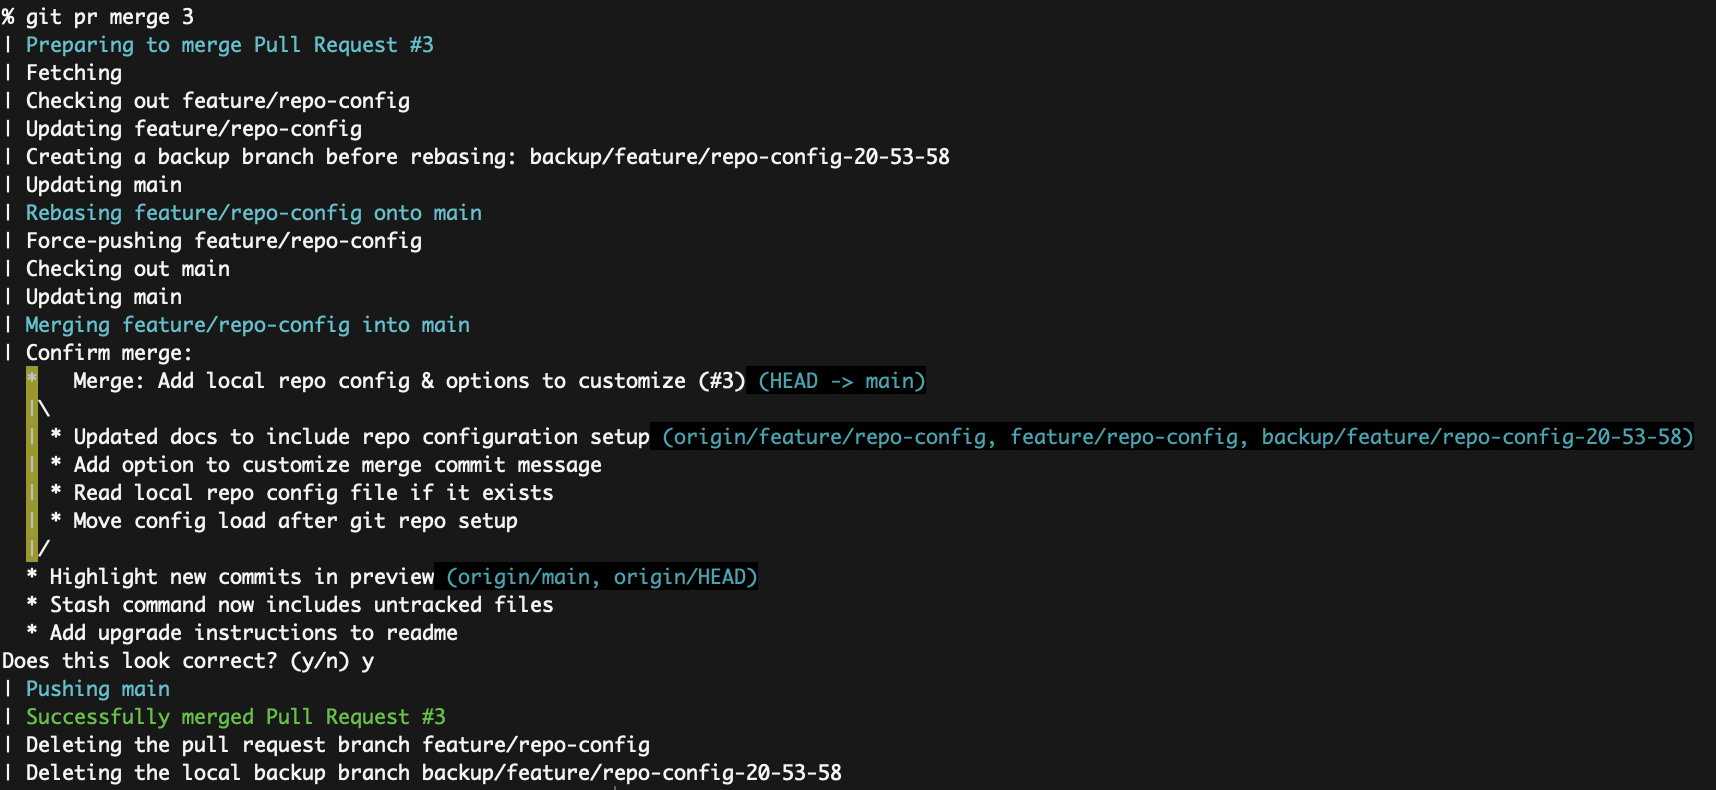This screenshot has height=790, width=1716.
Task: Click the 'Confirm merge:' line
Action: [x=109, y=353]
